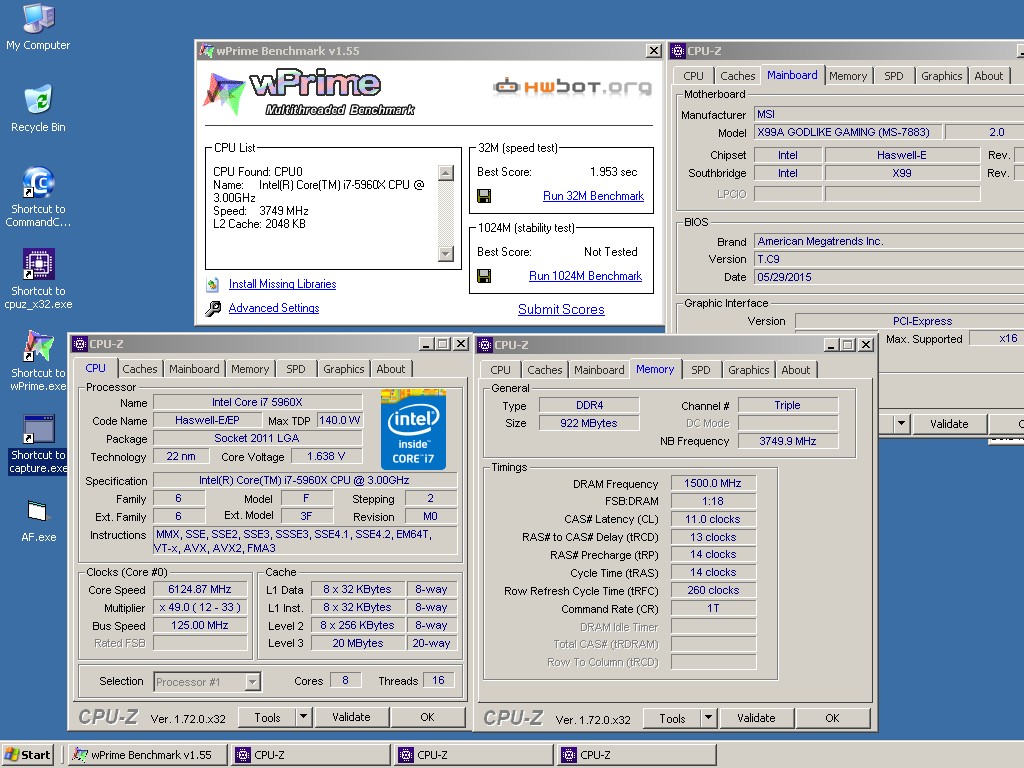Click DRAM Frequency value 1500.0 MHz
The image size is (1024, 768).
tap(712, 483)
